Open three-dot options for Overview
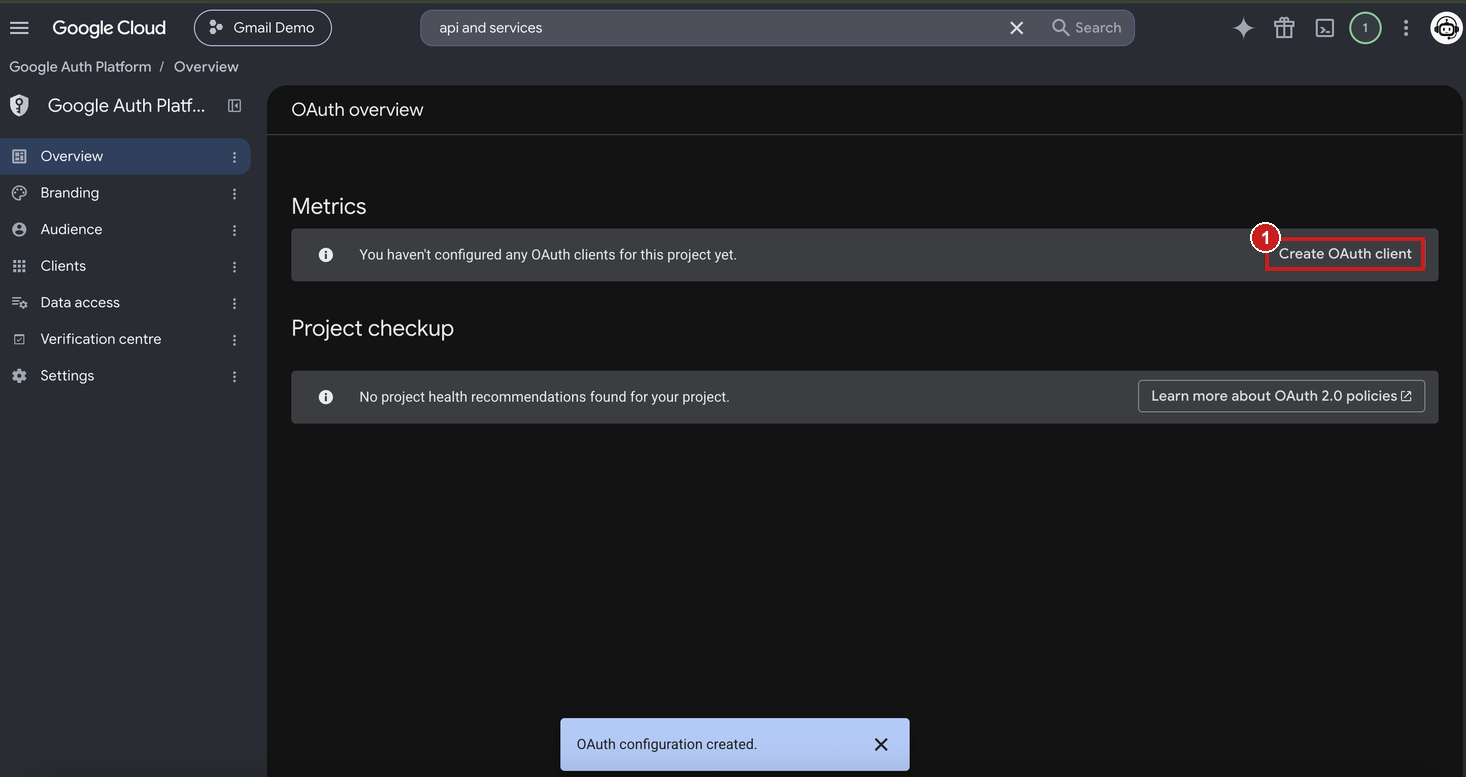 [234, 157]
